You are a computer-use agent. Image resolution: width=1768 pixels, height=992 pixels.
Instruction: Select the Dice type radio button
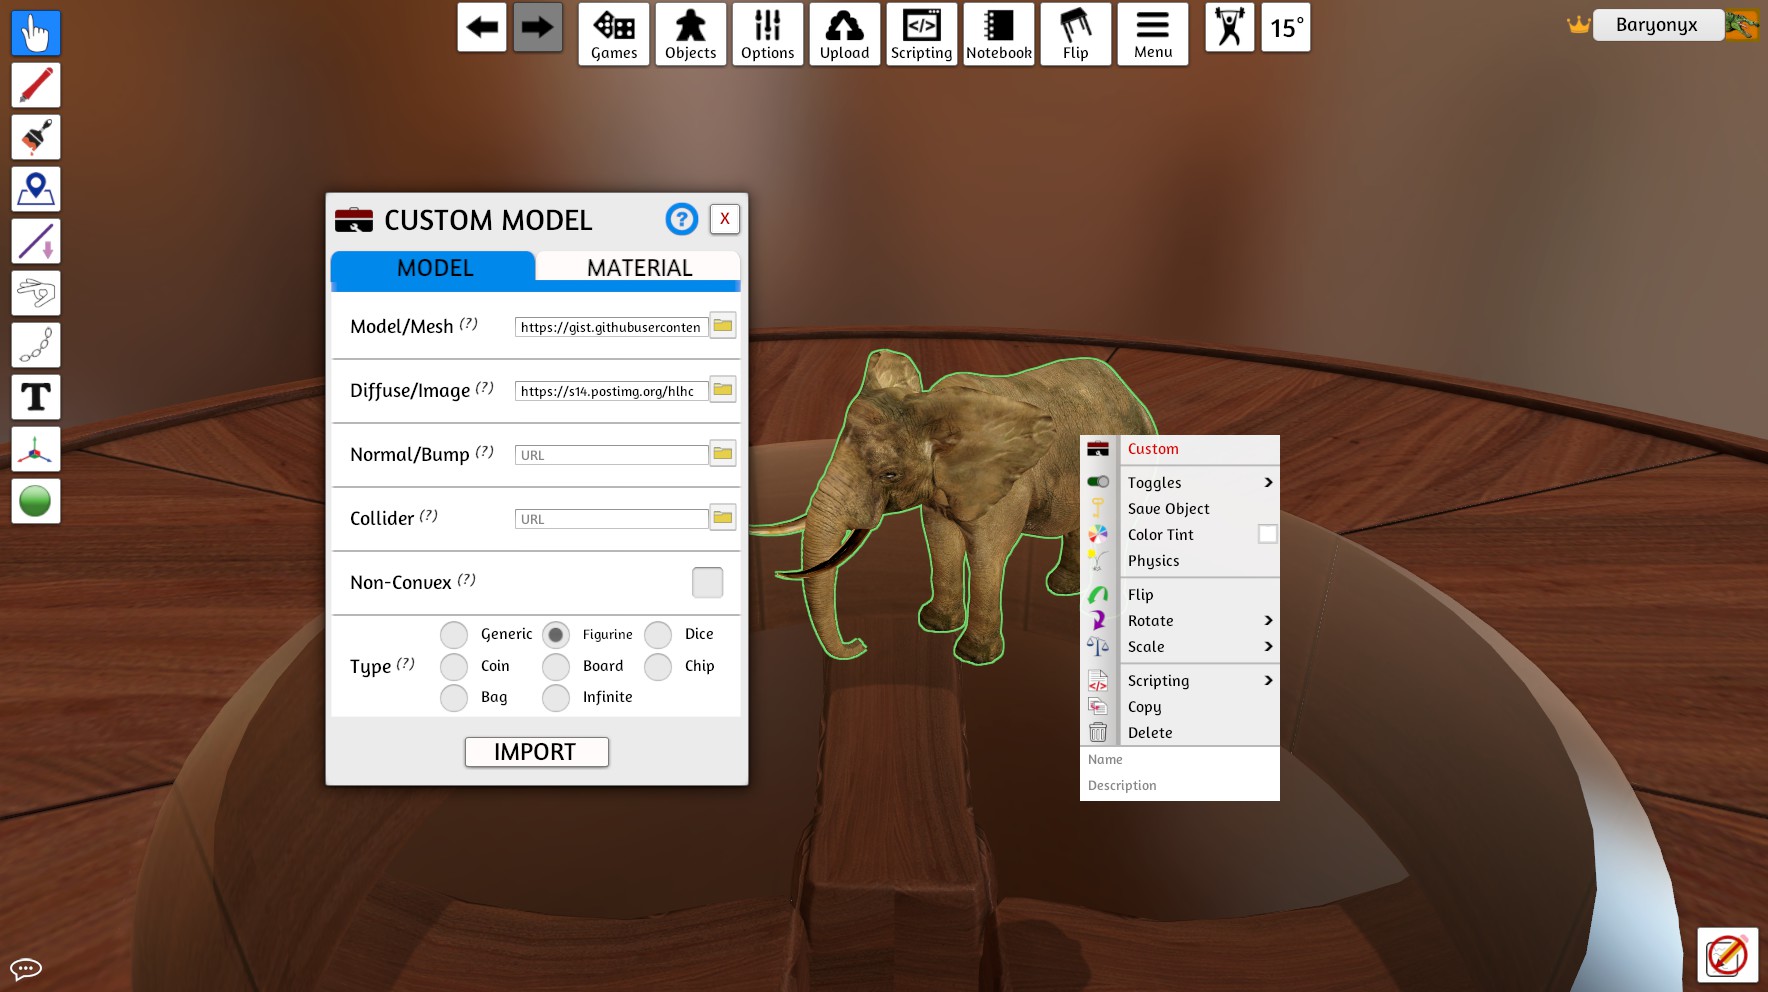(x=658, y=635)
